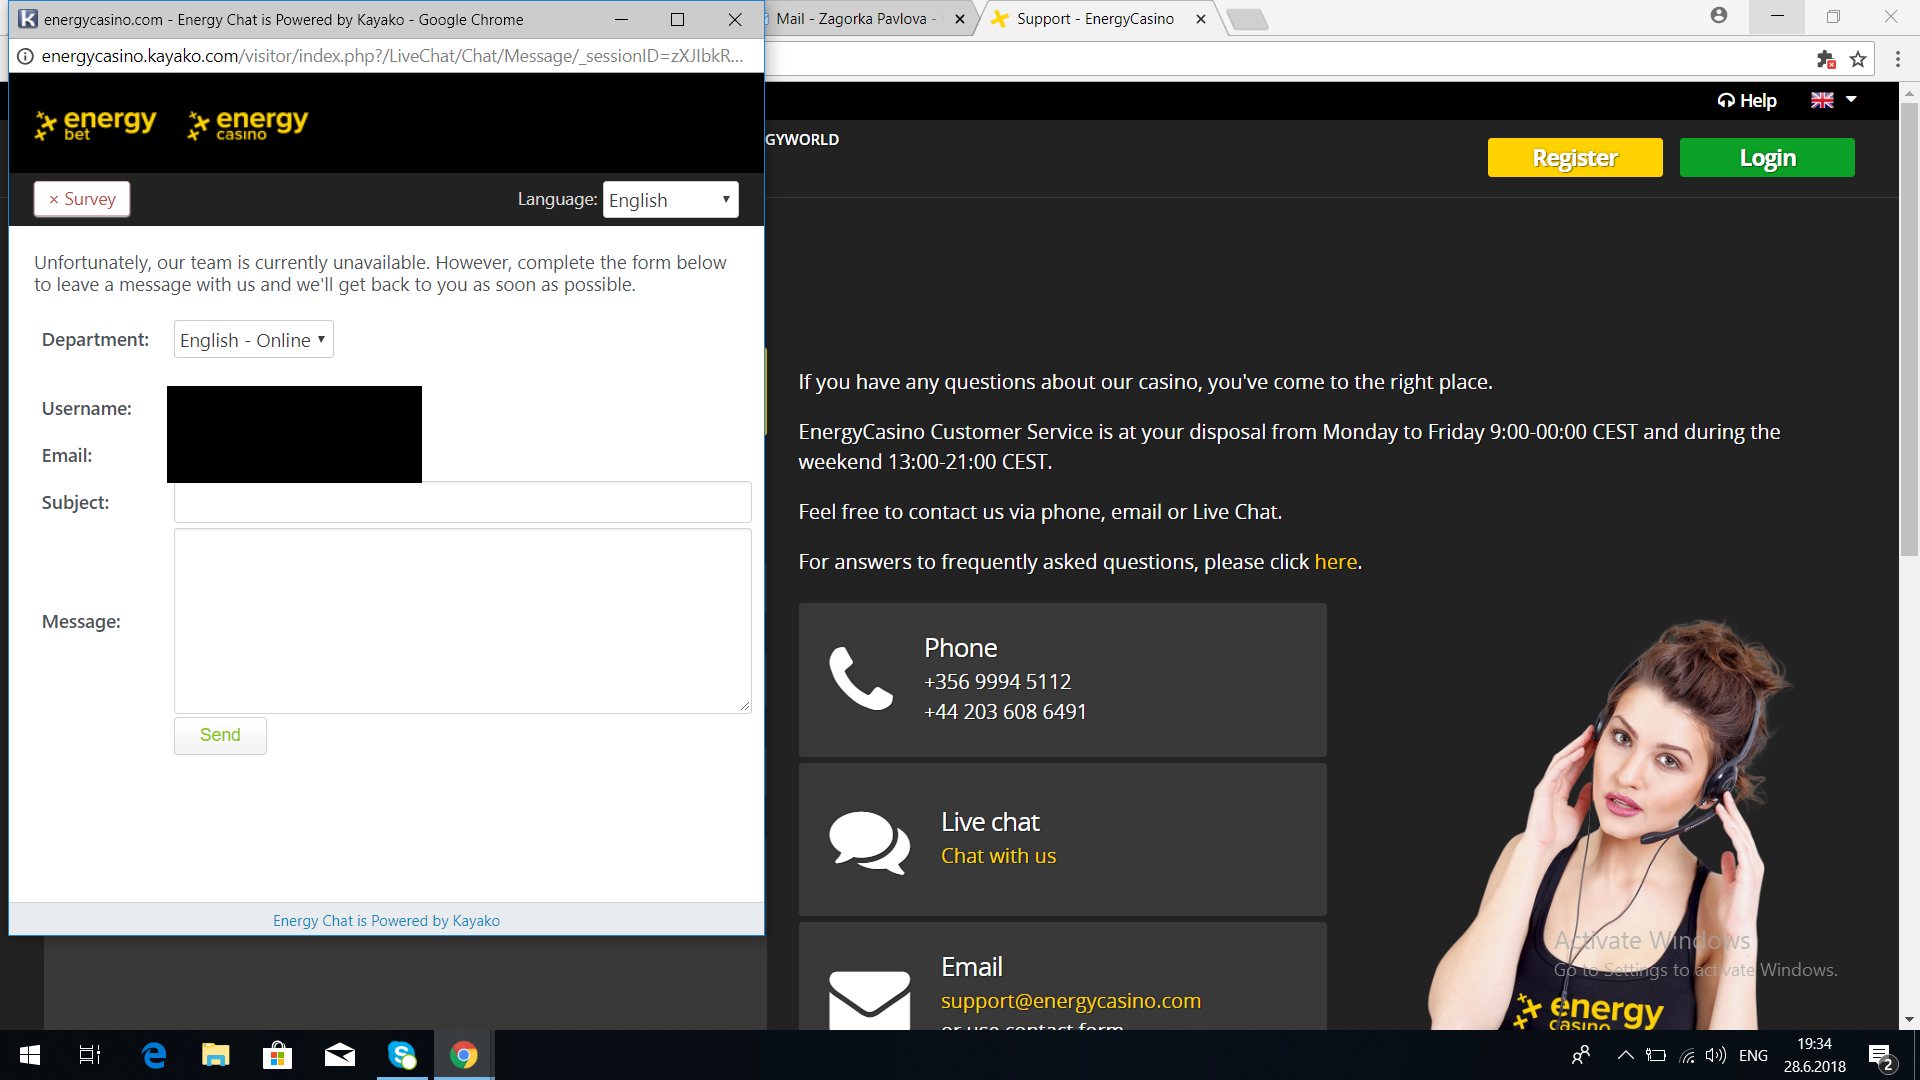The image size is (1920, 1080).
Task: Click the email envelope icon
Action: 869,1000
